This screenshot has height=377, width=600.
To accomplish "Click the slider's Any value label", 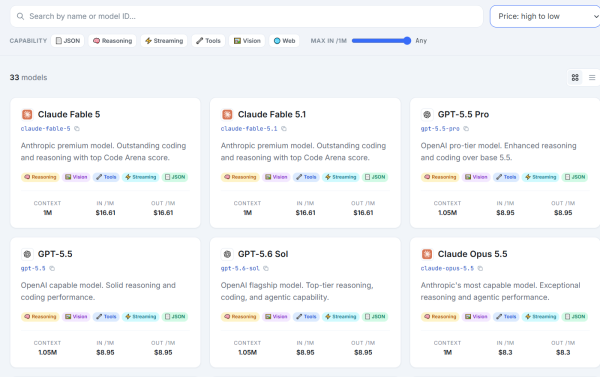I will pyautogui.click(x=421, y=41).
